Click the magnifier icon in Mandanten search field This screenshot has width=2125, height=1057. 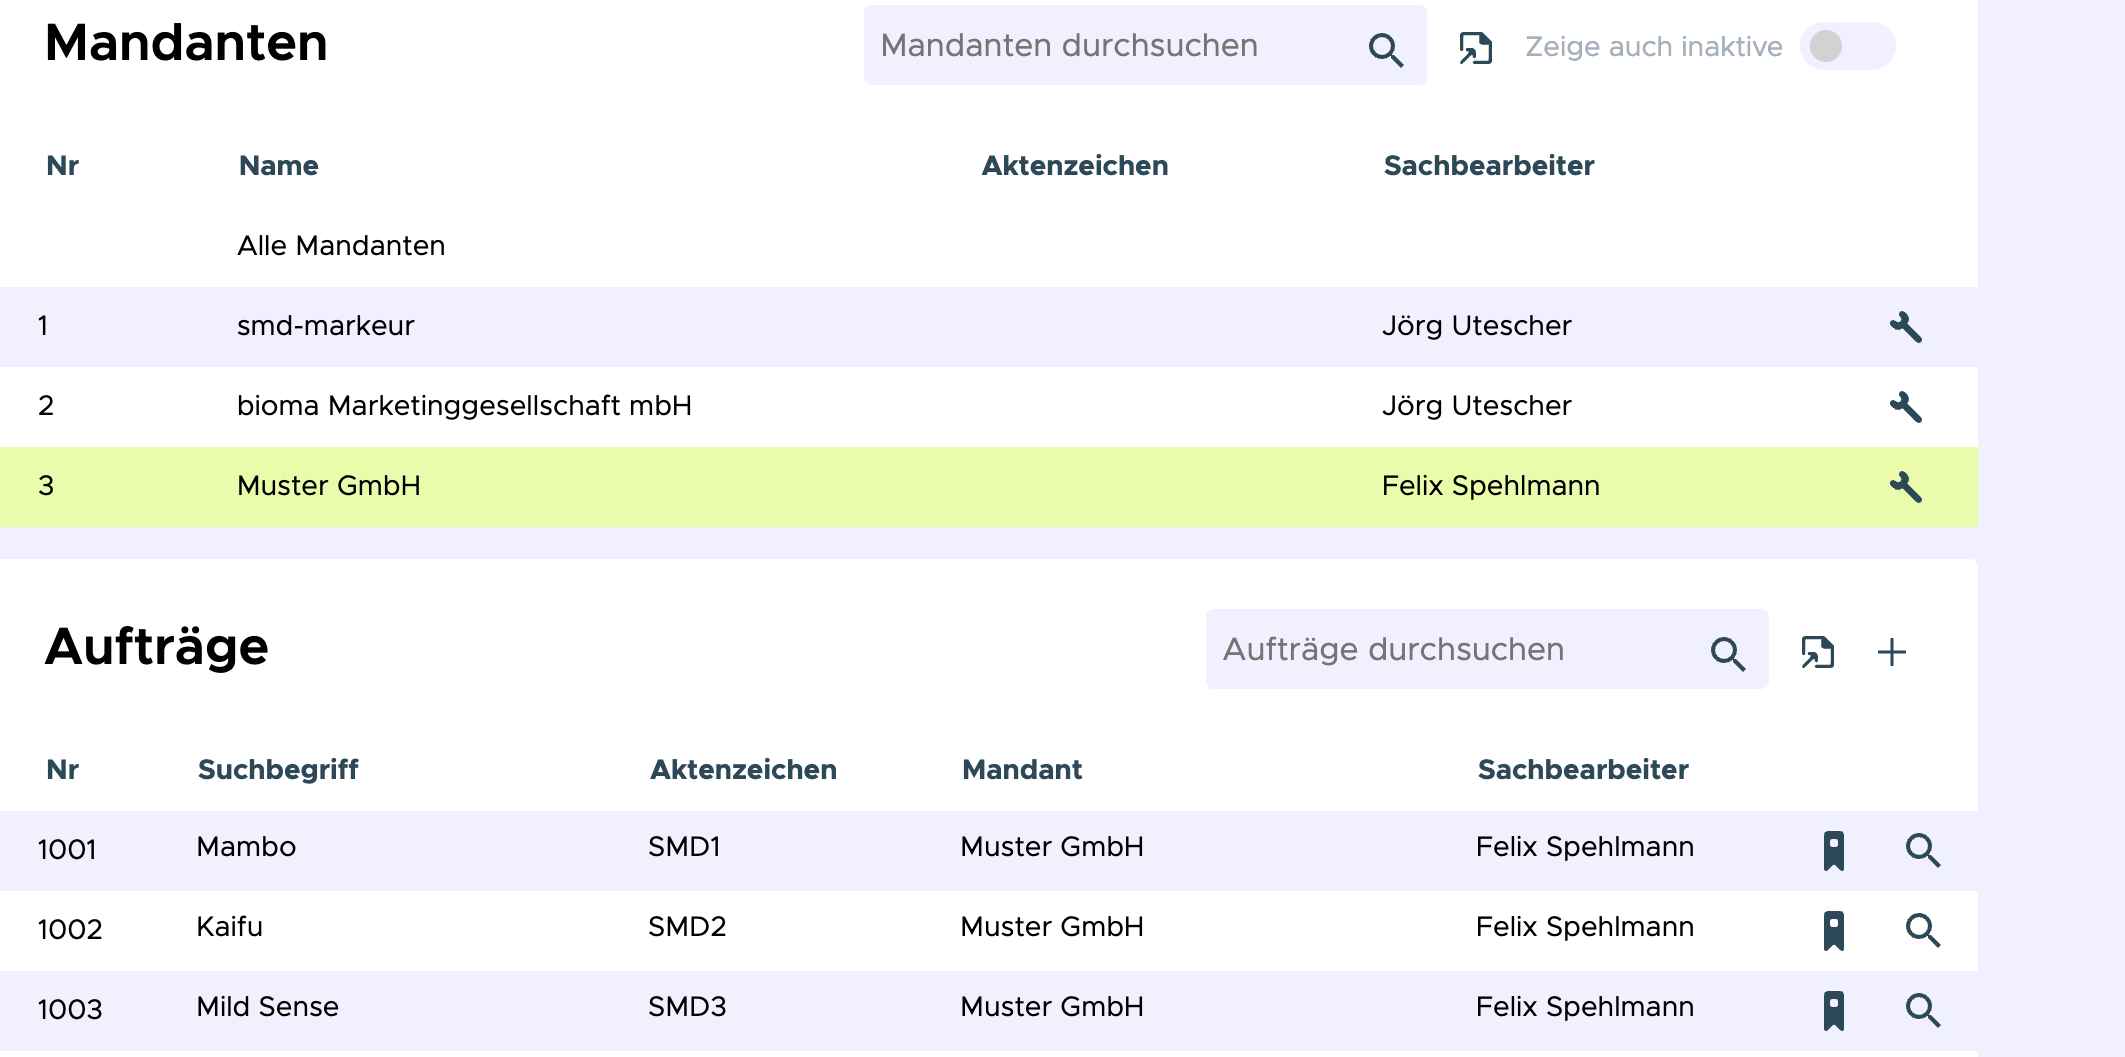(x=1385, y=49)
